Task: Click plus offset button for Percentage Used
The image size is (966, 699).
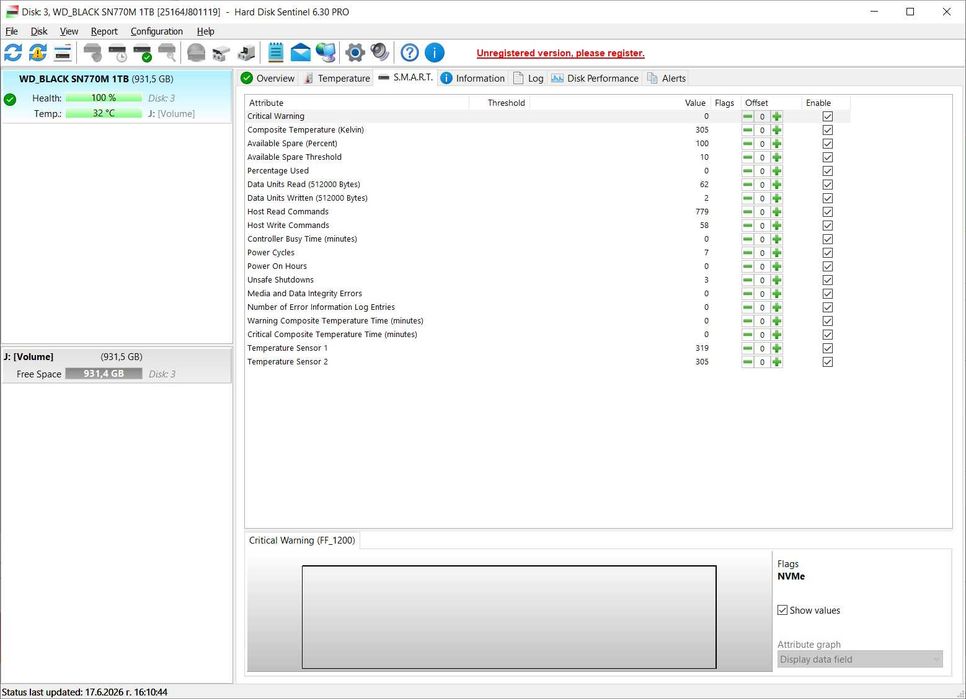Action: [776, 171]
